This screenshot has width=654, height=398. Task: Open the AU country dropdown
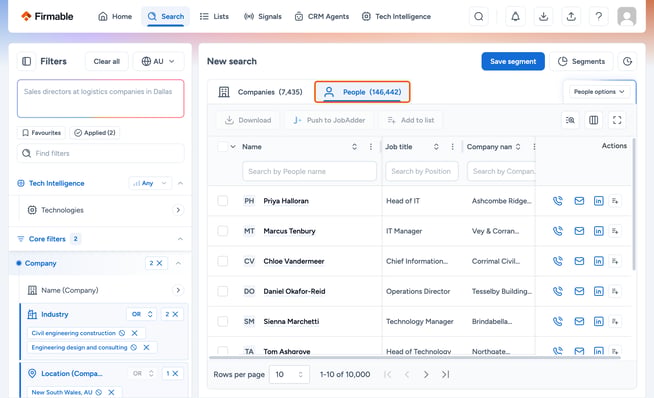coord(158,61)
